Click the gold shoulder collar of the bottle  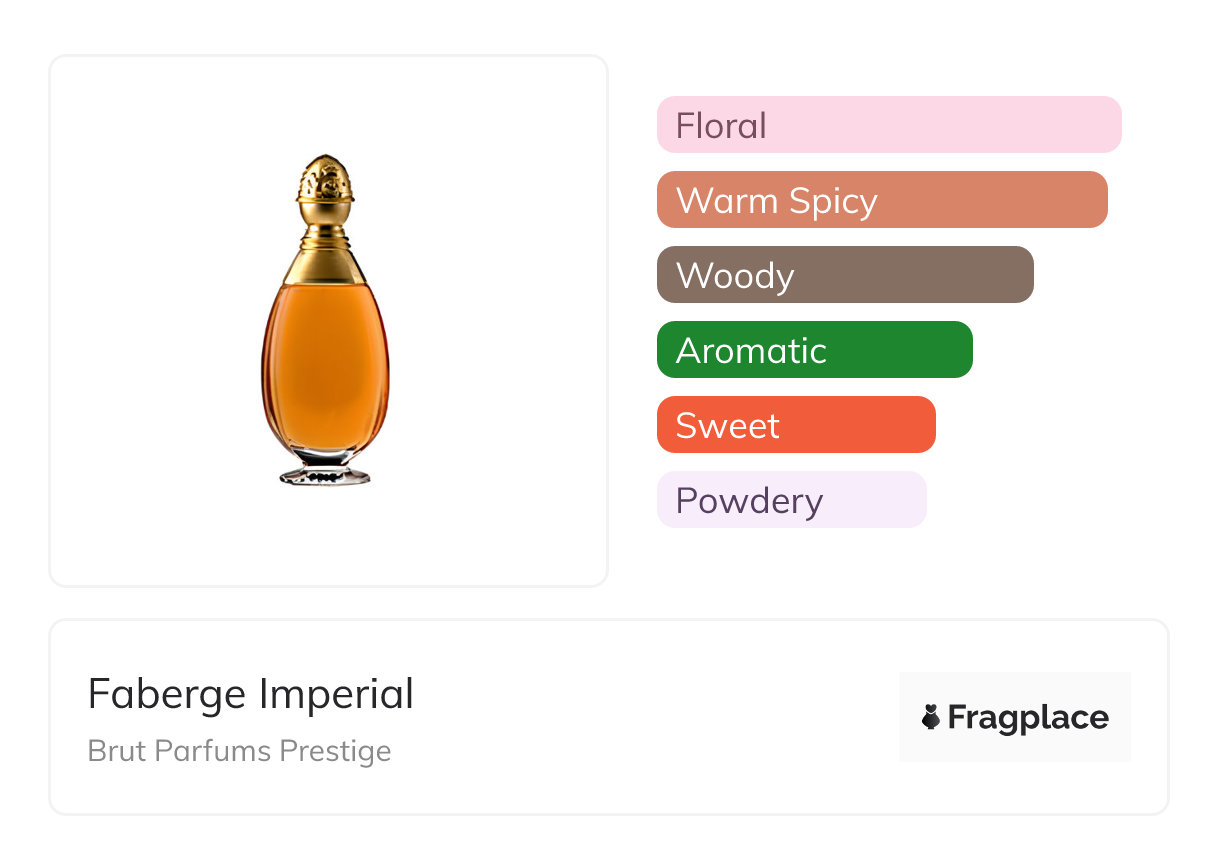pos(324,267)
